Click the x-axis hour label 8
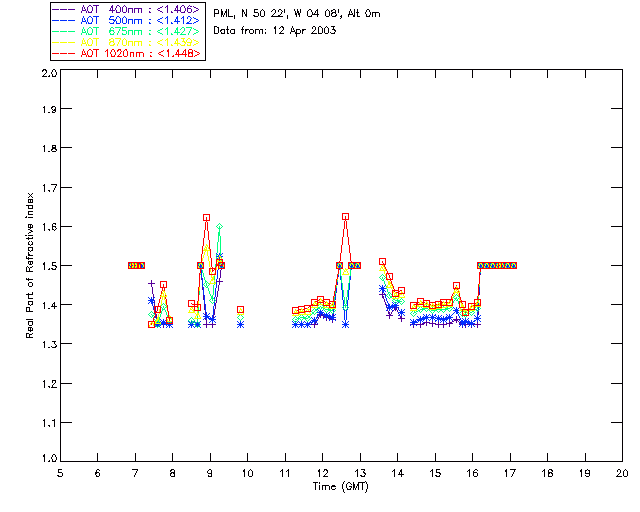This screenshot has width=640, height=512. 173,473
